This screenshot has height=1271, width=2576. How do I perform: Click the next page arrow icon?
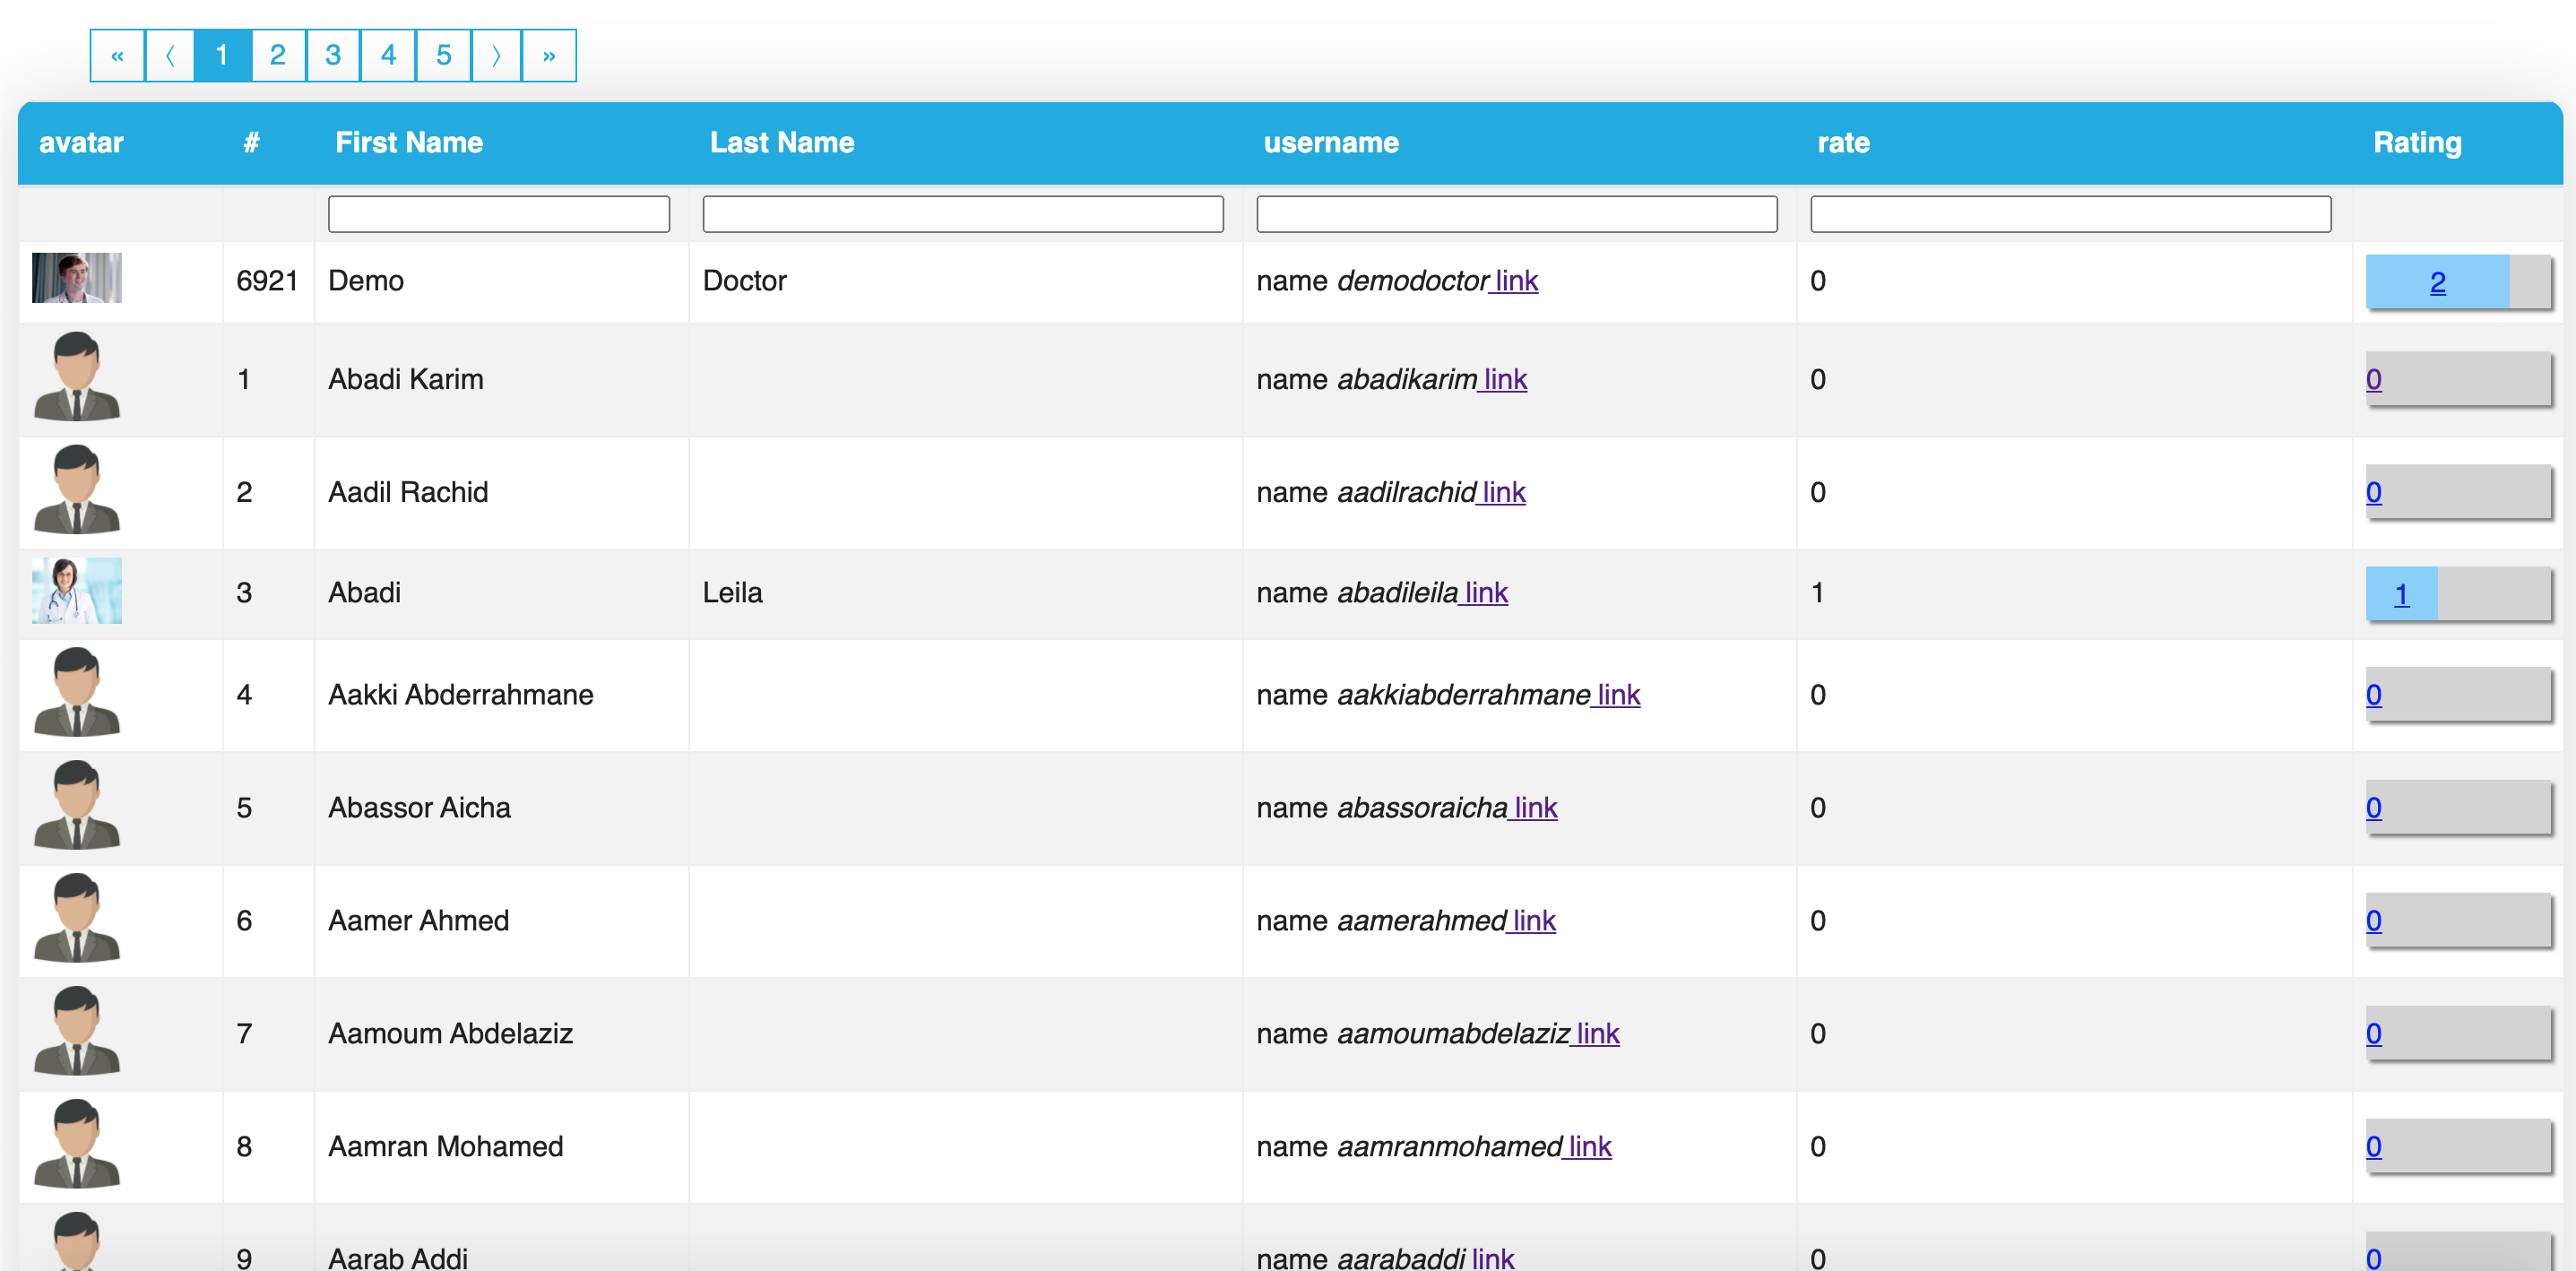click(496, 56)
